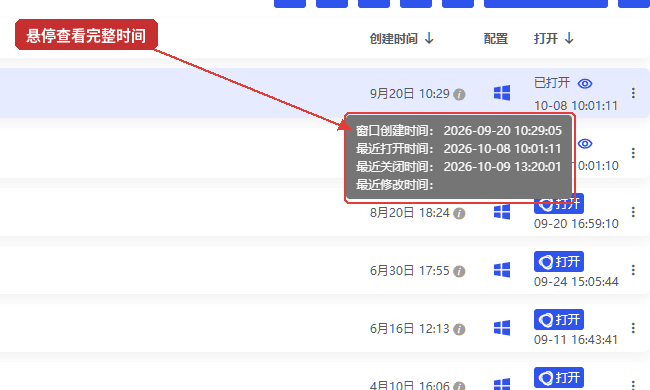Click 打开 button above 09-24 15:05:44
Screen dimensions: 650x390
click(x=559, y=262)
